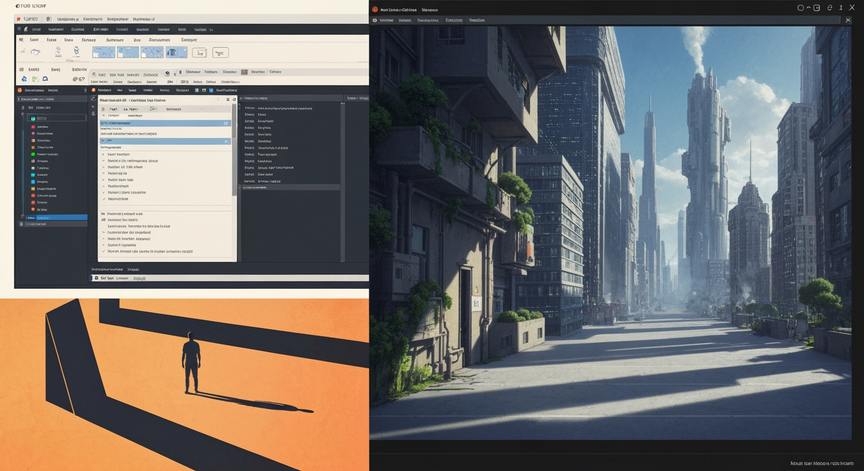Viewport: 864px width, 471px height.
Task: Select the hand pointer tool in the ribbon
Action: click(36, 52)
